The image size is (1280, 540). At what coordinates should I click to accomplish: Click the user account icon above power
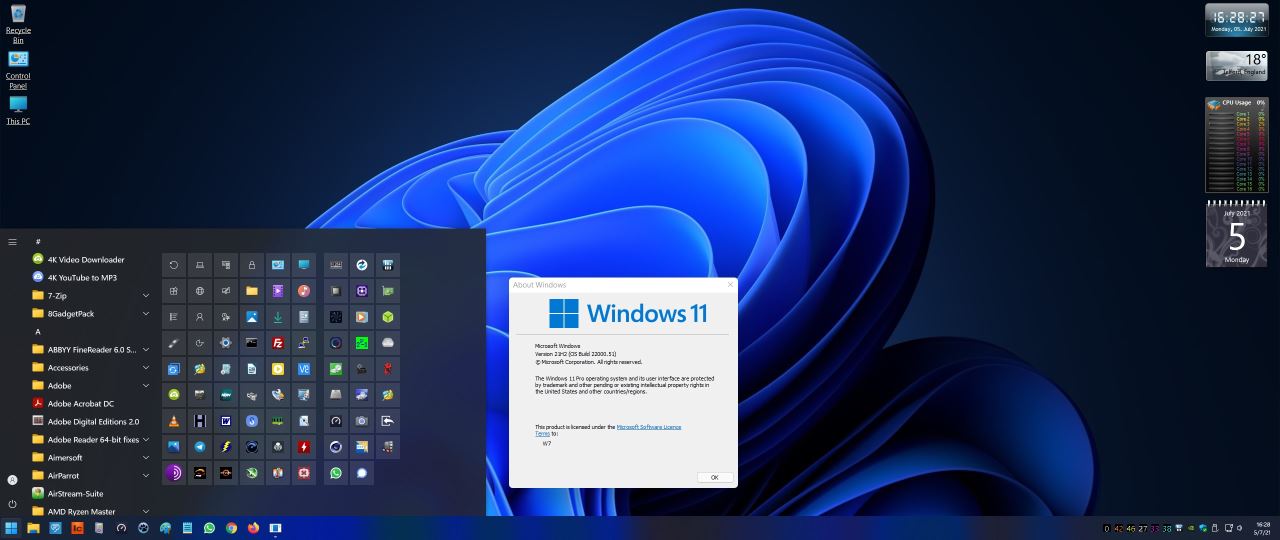pyautogui.click(x=12, y=480)
